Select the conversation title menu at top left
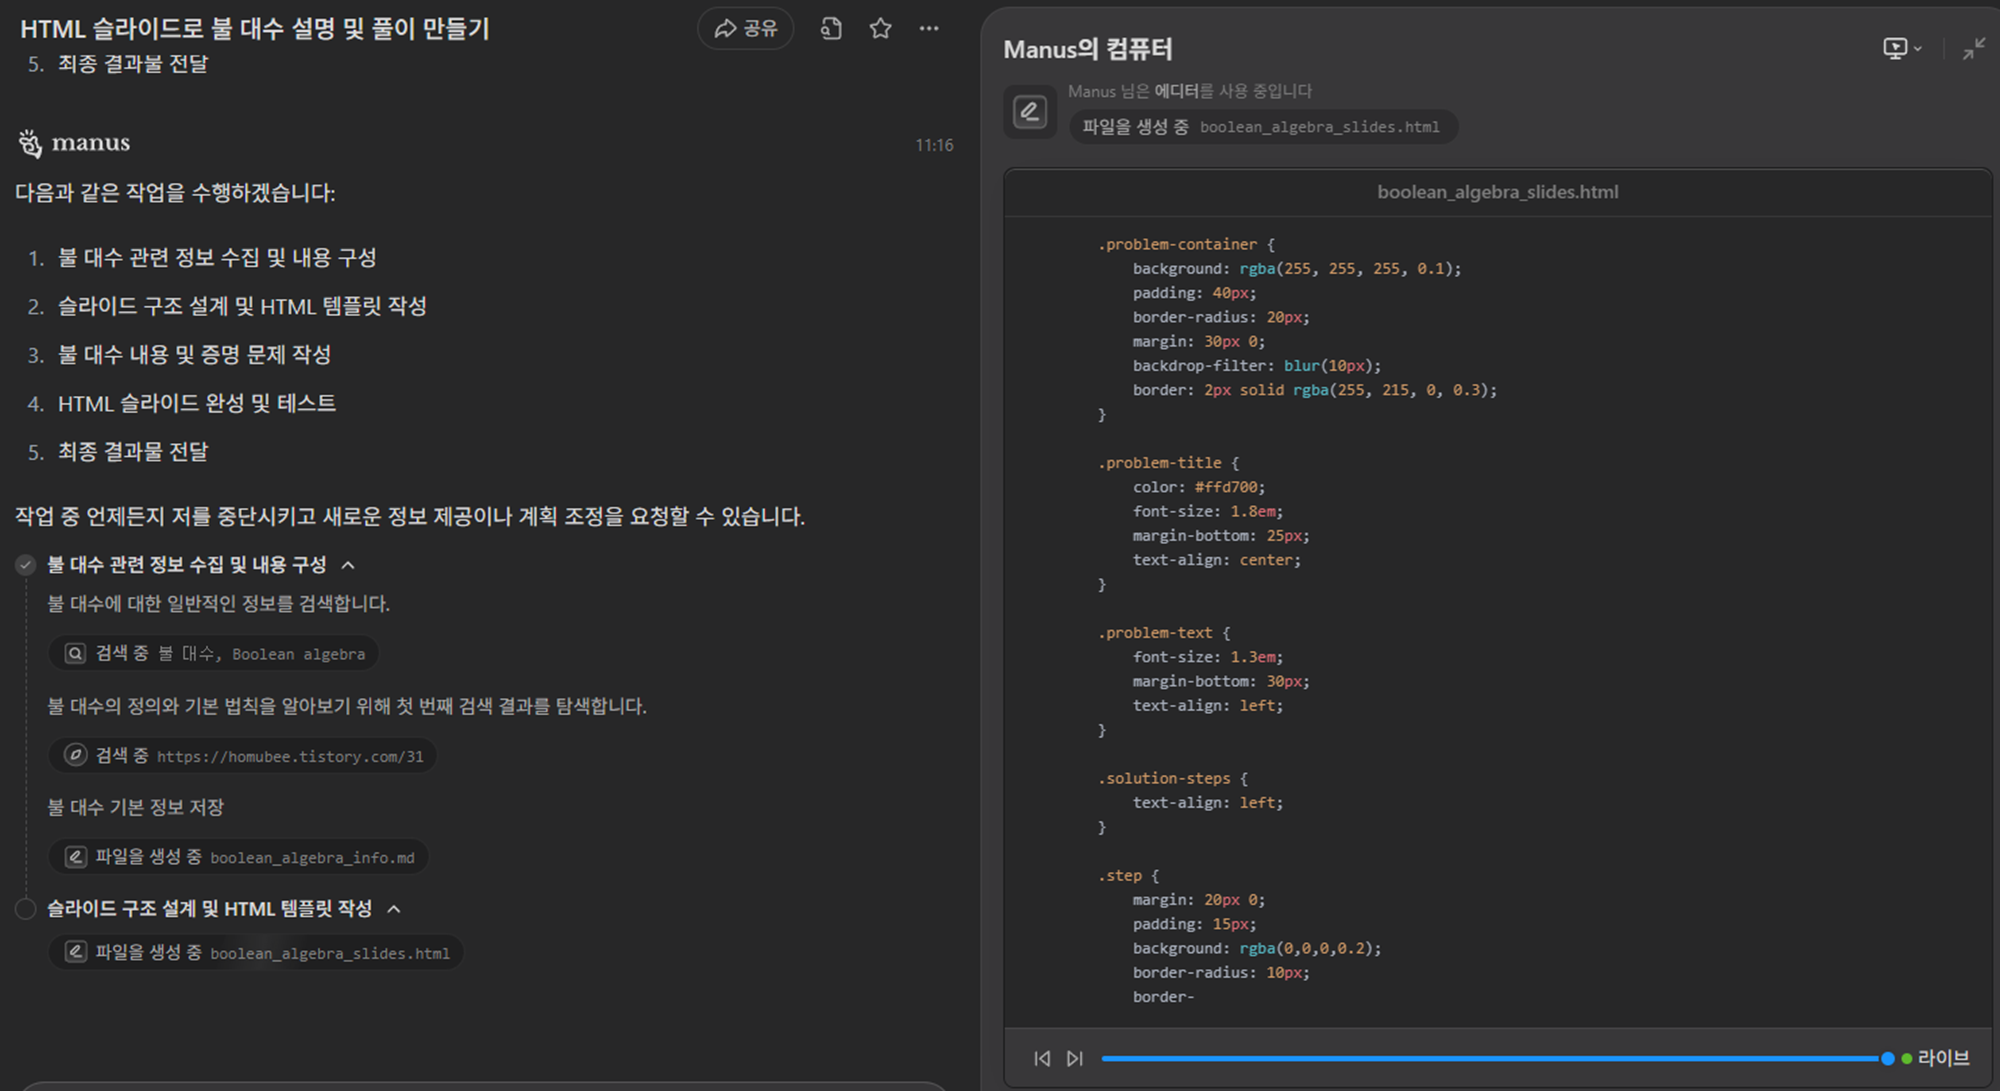The height and width of the screenshot is (1091, 2000). (x=254, y=29)
